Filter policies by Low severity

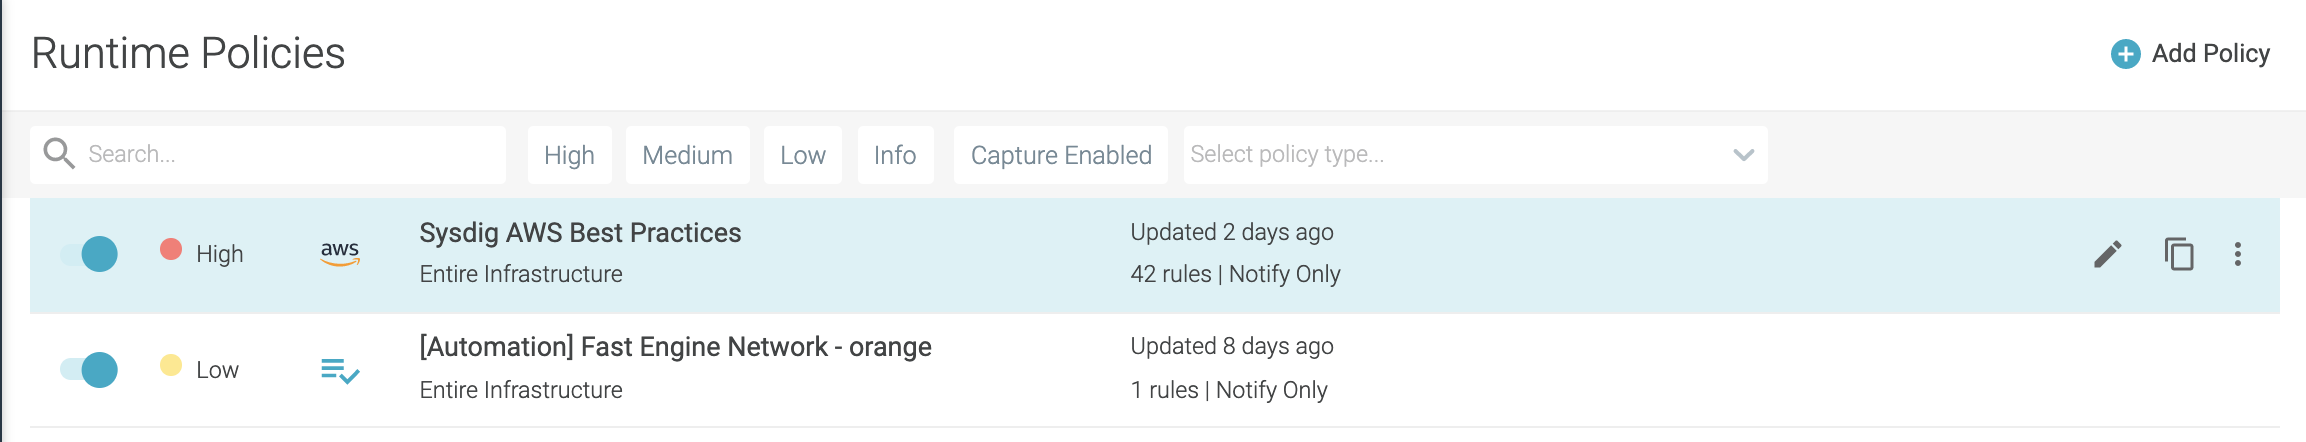coord(803,155)
